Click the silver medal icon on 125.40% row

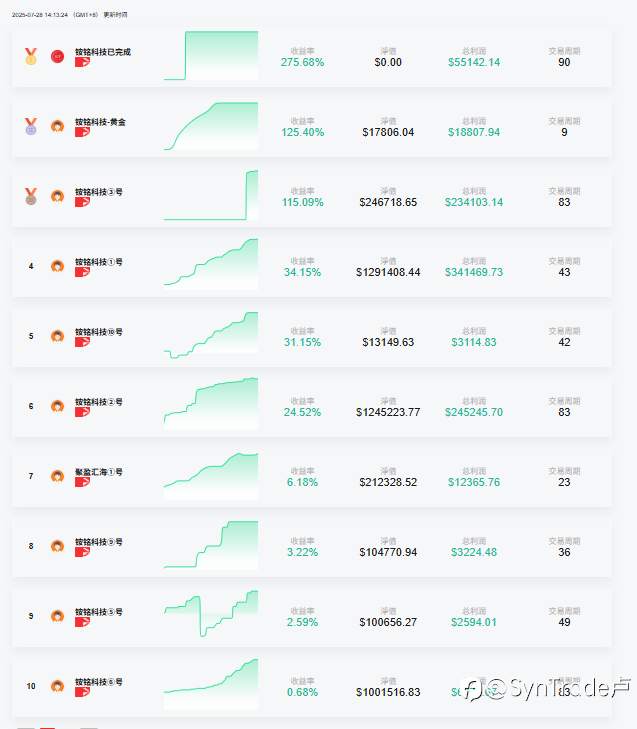(31, 126)
